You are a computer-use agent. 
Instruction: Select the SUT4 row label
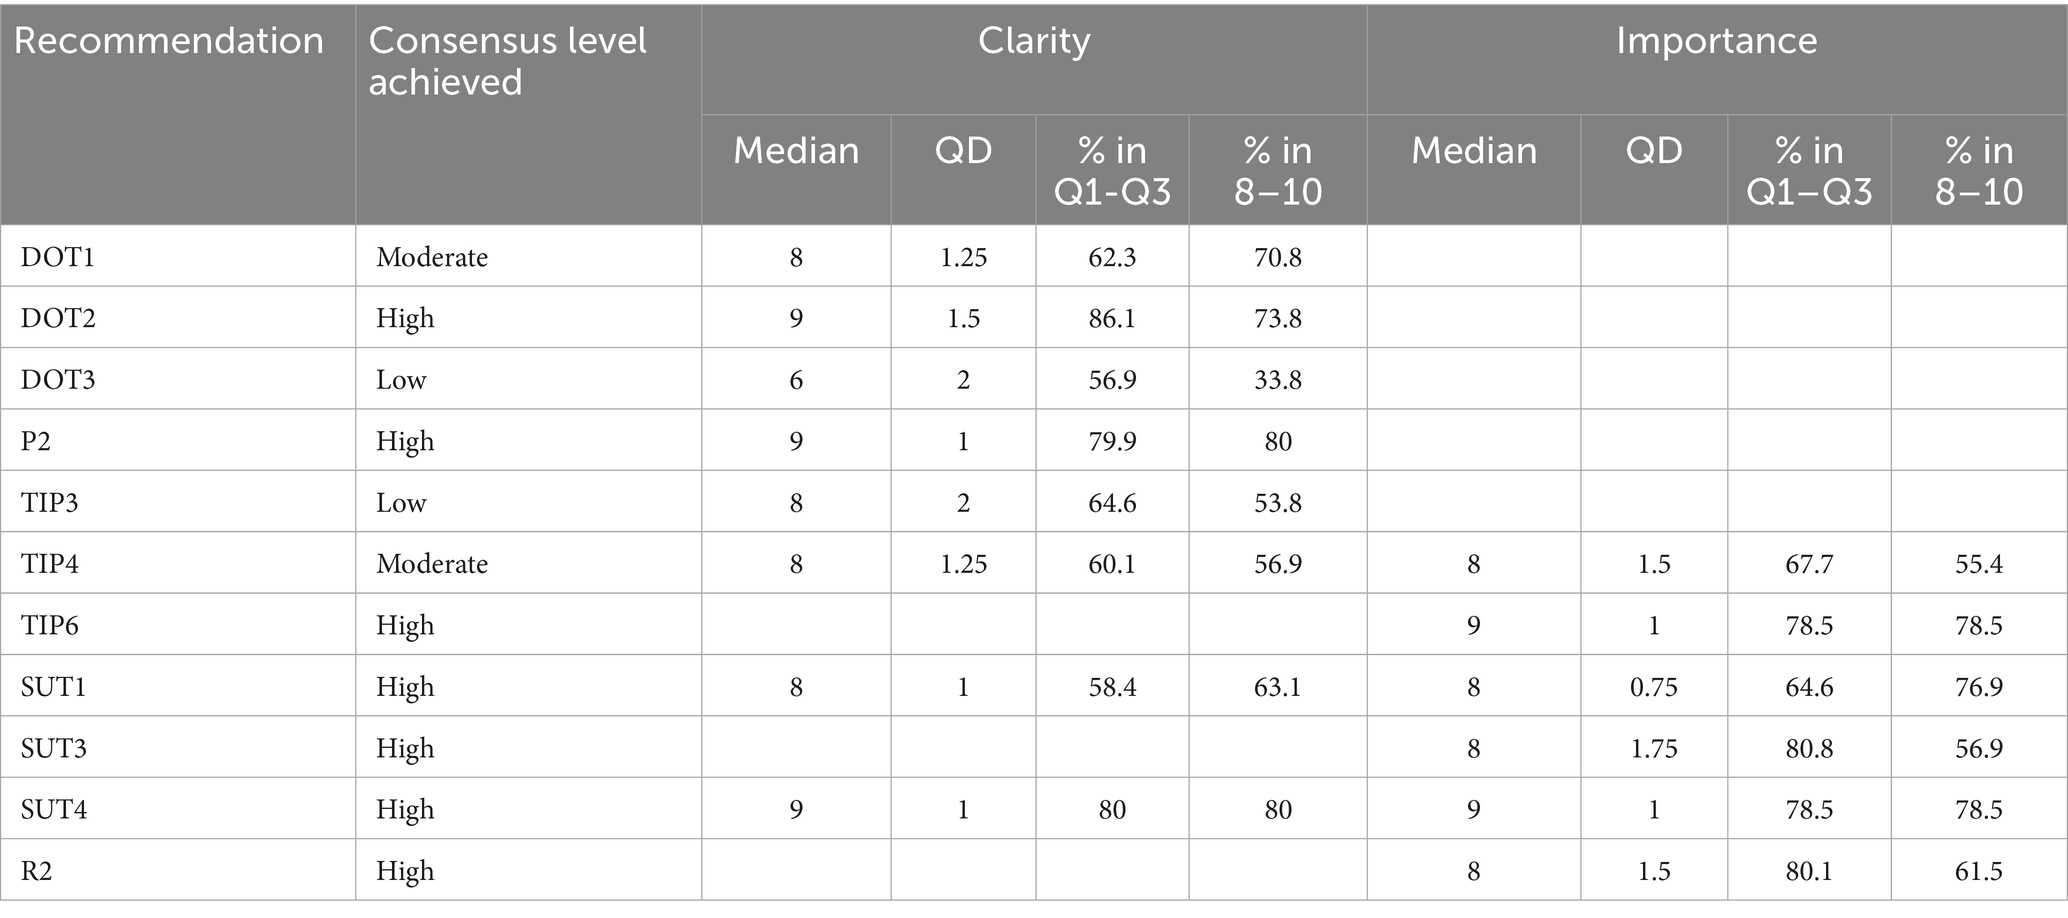pyautogui.click(x=54, y=809)
